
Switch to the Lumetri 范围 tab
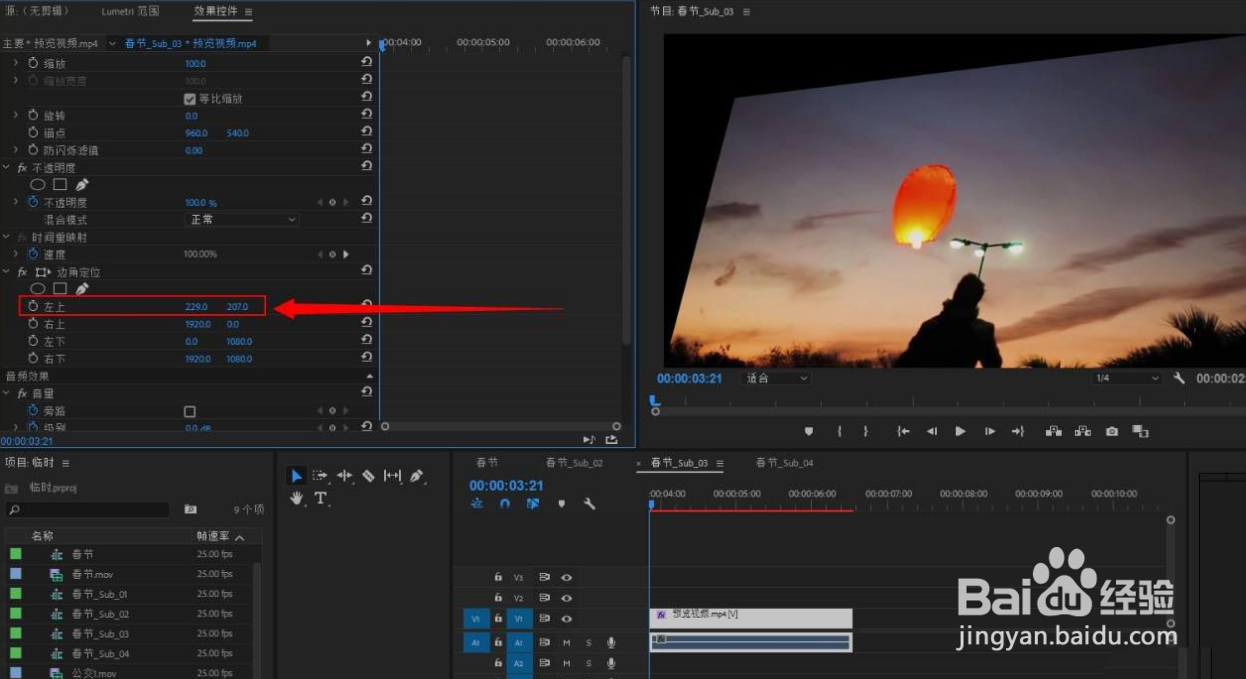(x=130, y=11)
